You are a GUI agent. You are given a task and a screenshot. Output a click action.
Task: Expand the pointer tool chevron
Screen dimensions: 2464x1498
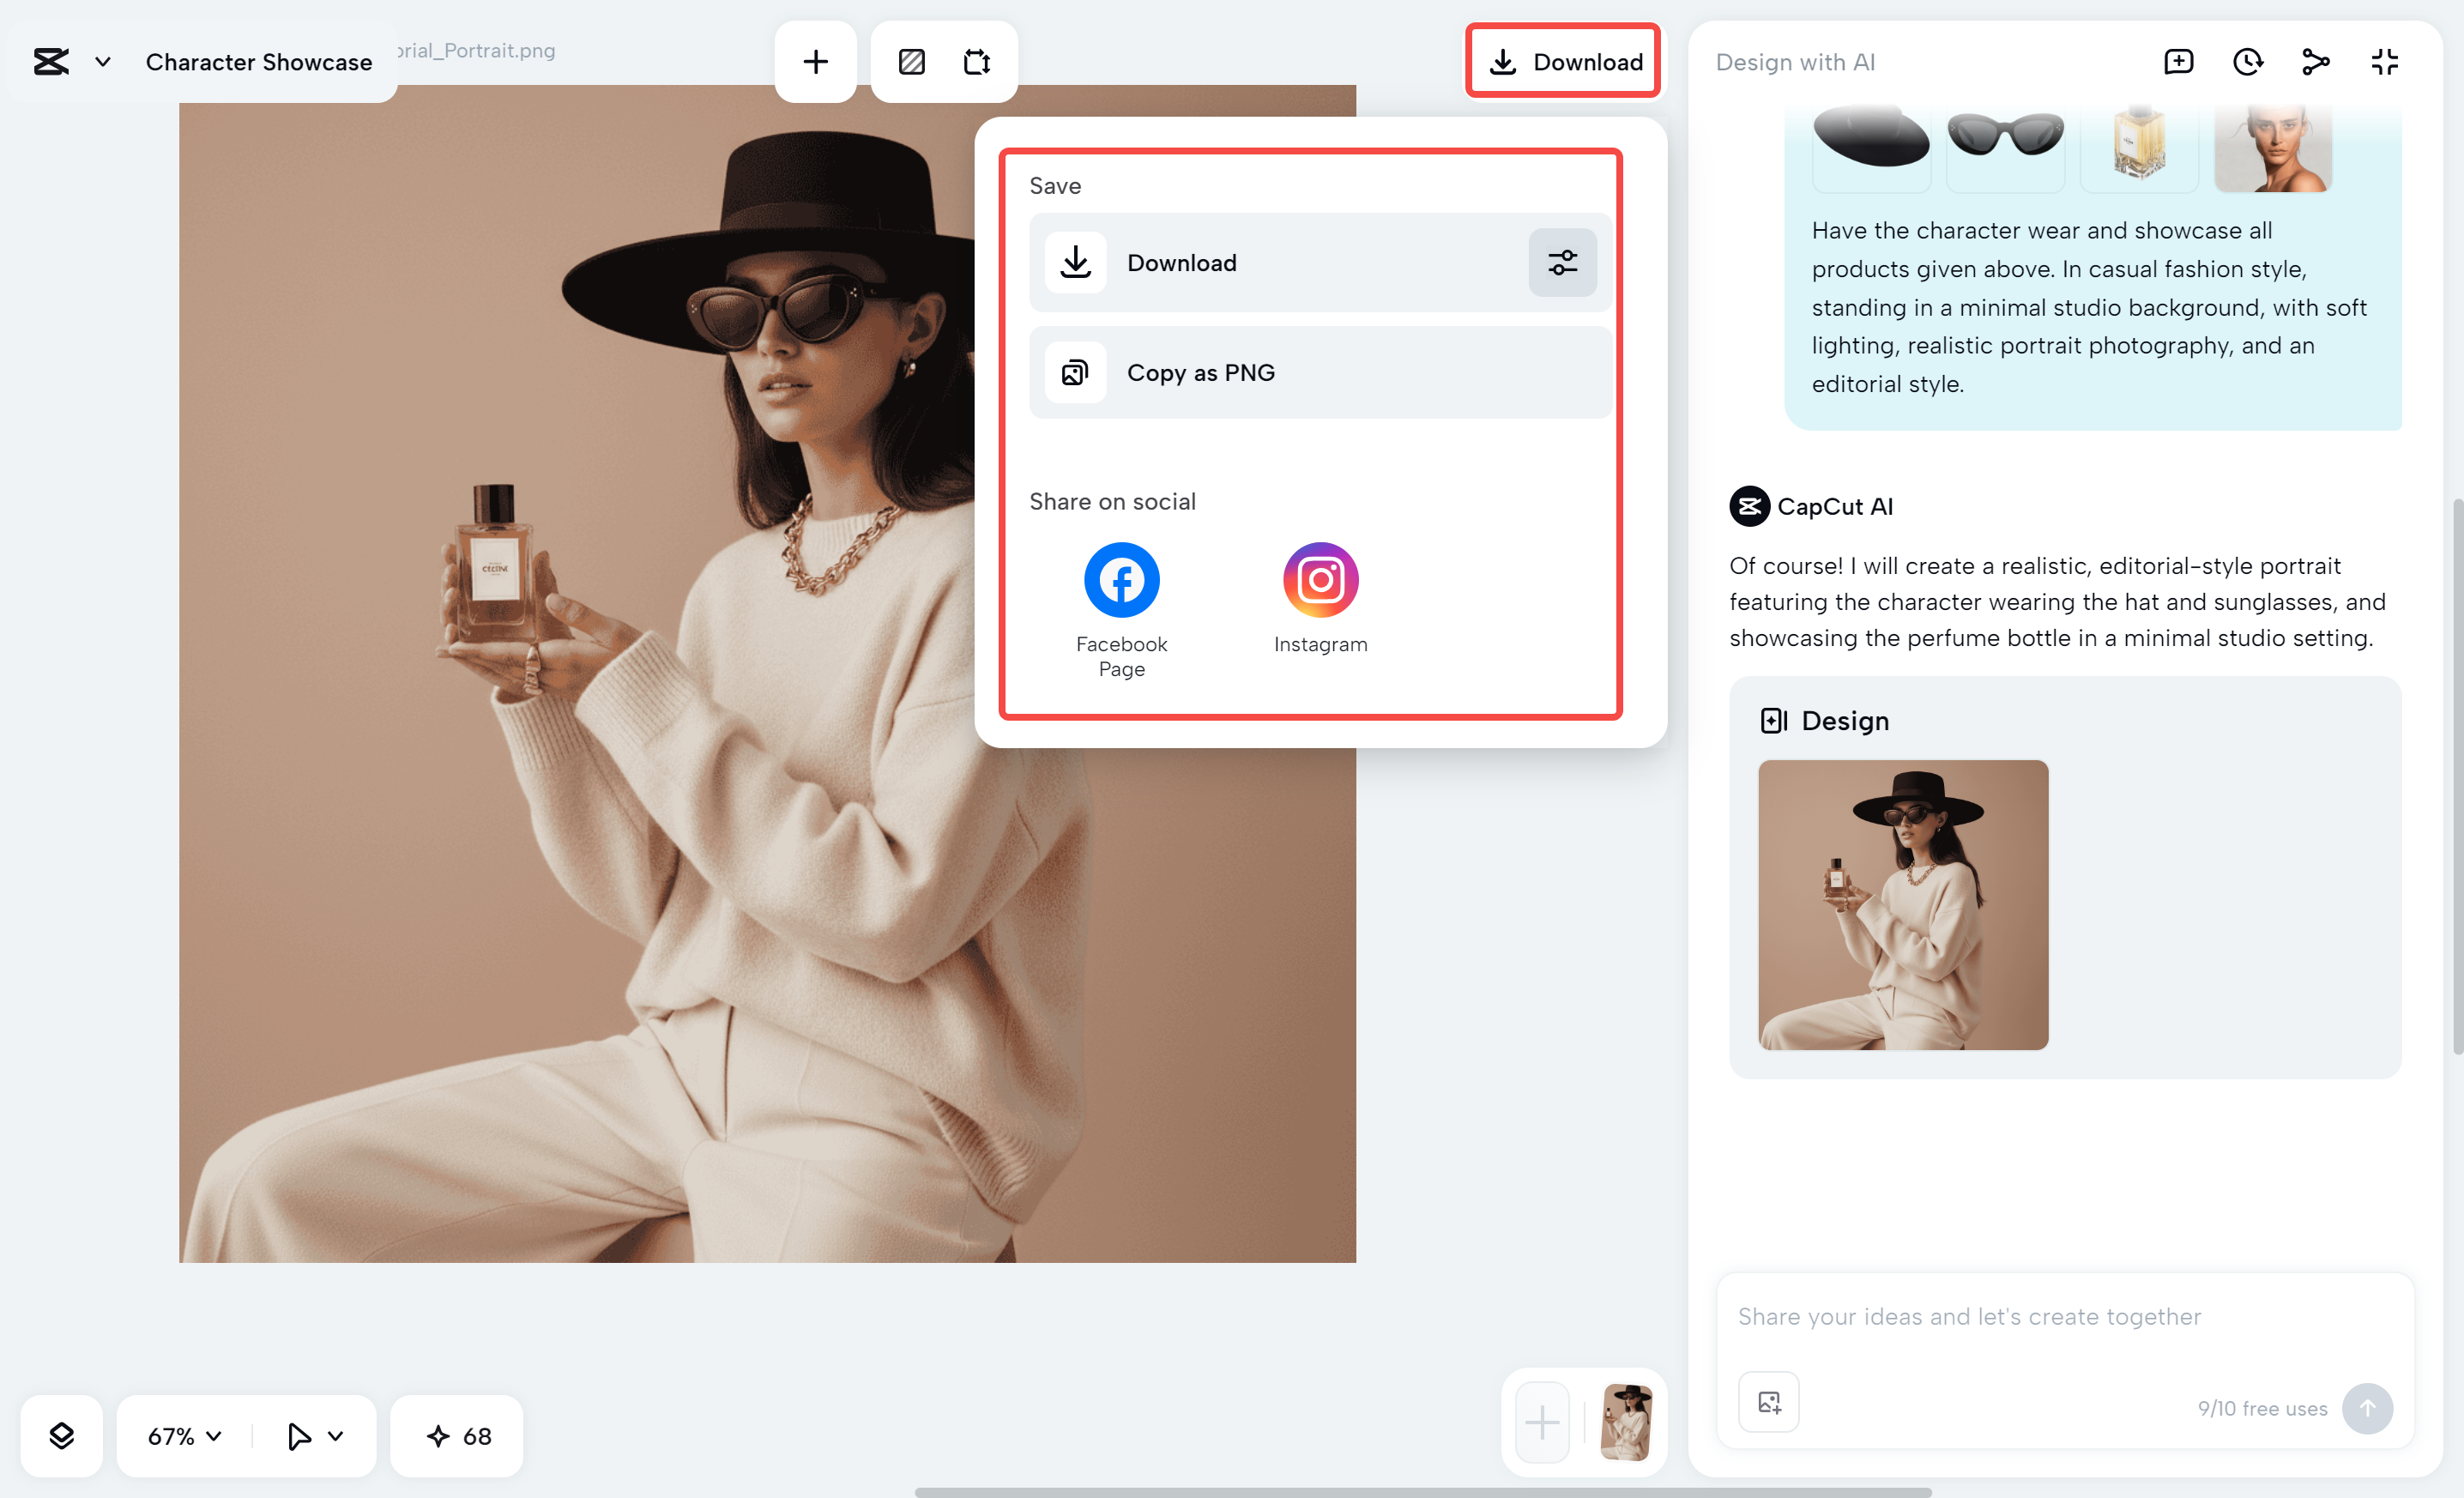click(x=335, y=1436)
